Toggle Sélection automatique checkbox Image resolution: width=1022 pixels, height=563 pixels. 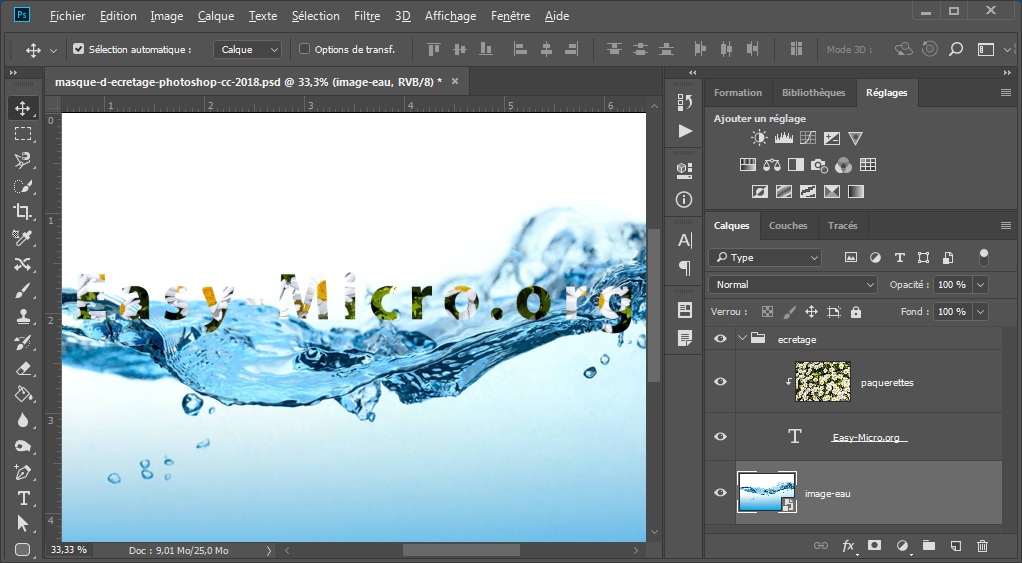pyautogui.click(x=79, y=49)
